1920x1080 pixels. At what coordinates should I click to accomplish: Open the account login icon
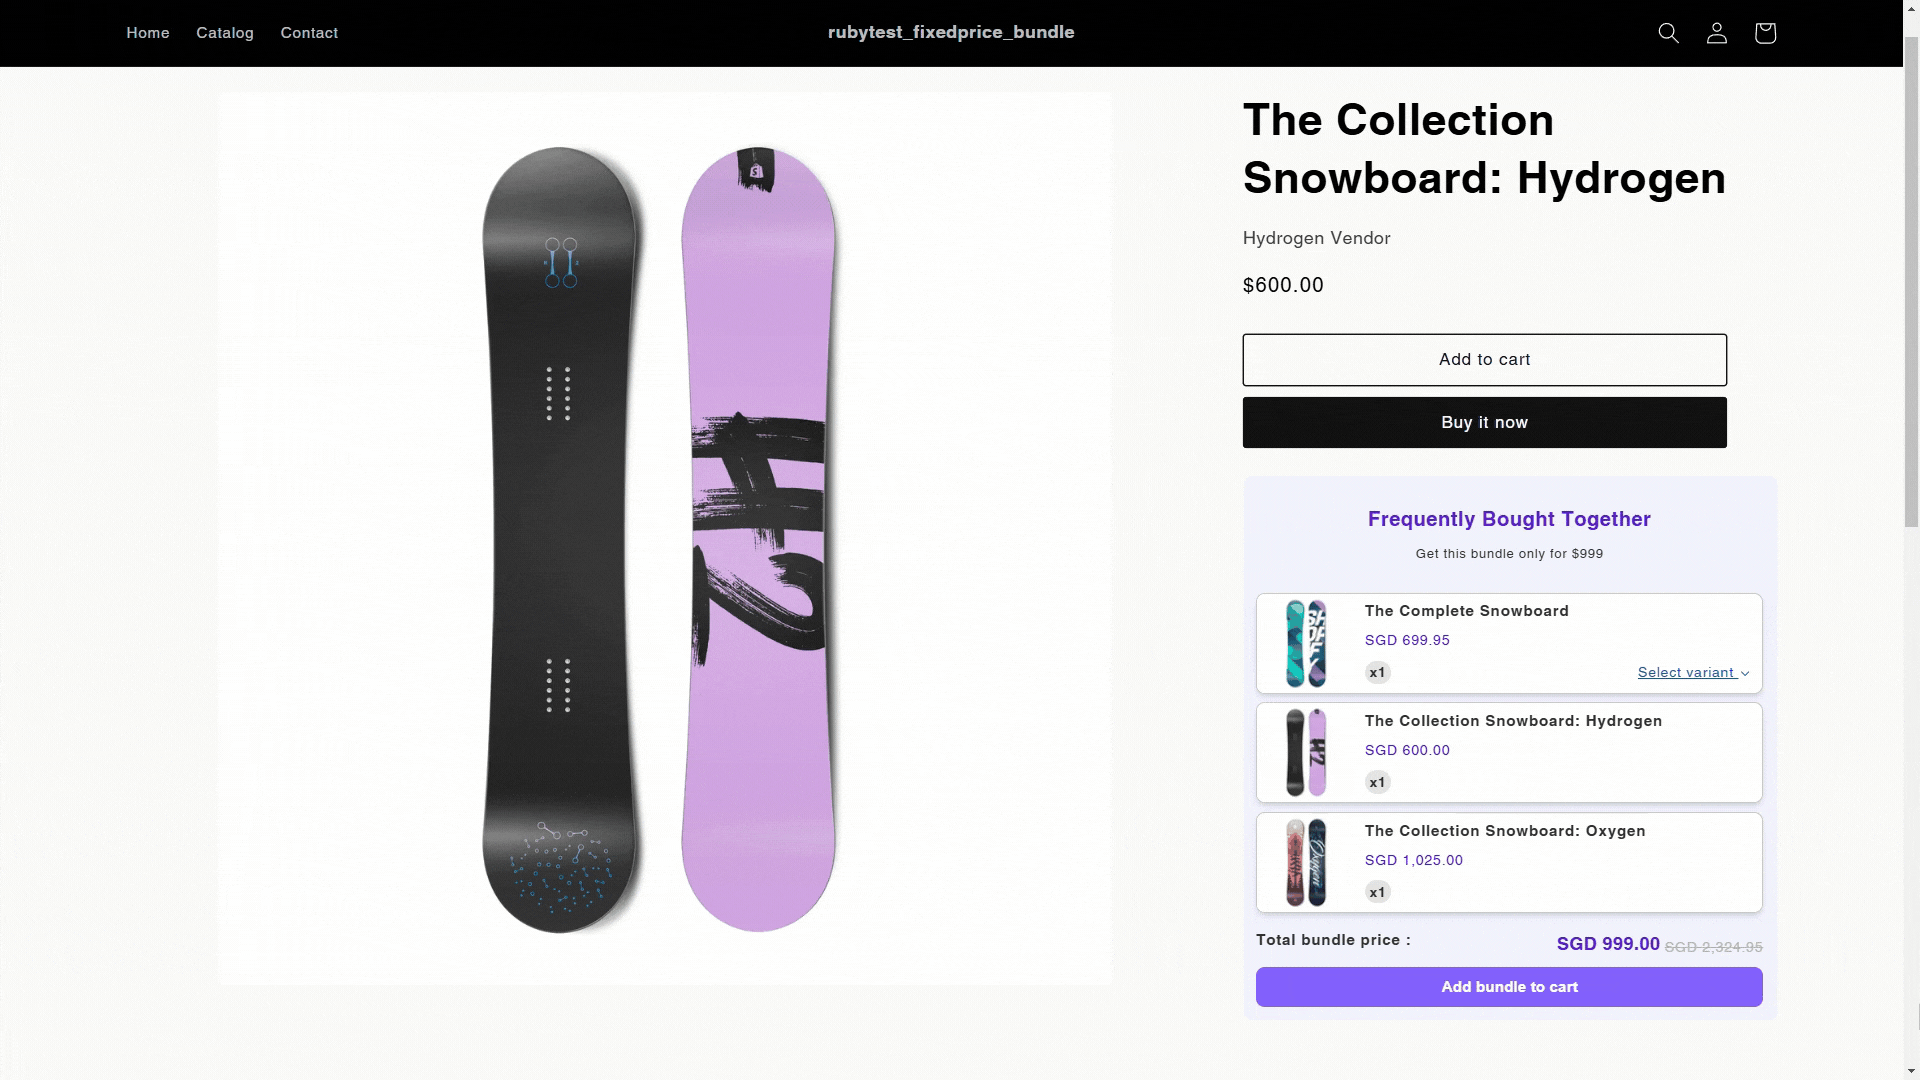point(1716,33)
